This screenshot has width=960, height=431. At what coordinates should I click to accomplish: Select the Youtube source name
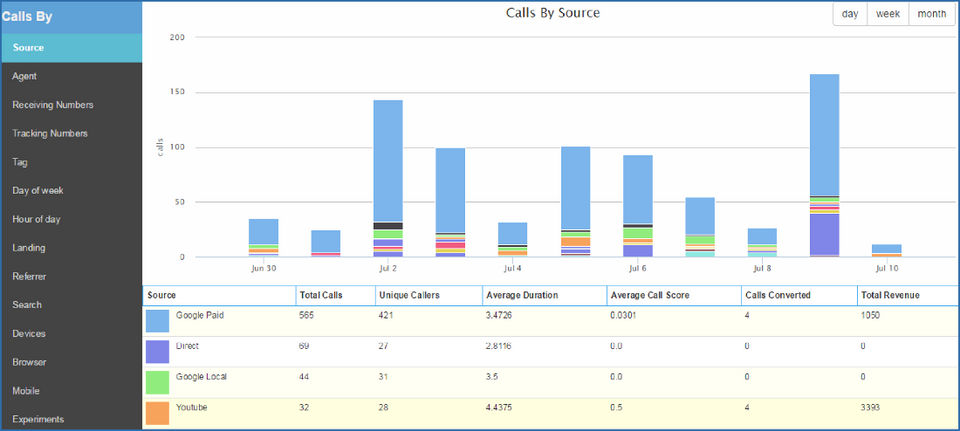tap(191, 407)
